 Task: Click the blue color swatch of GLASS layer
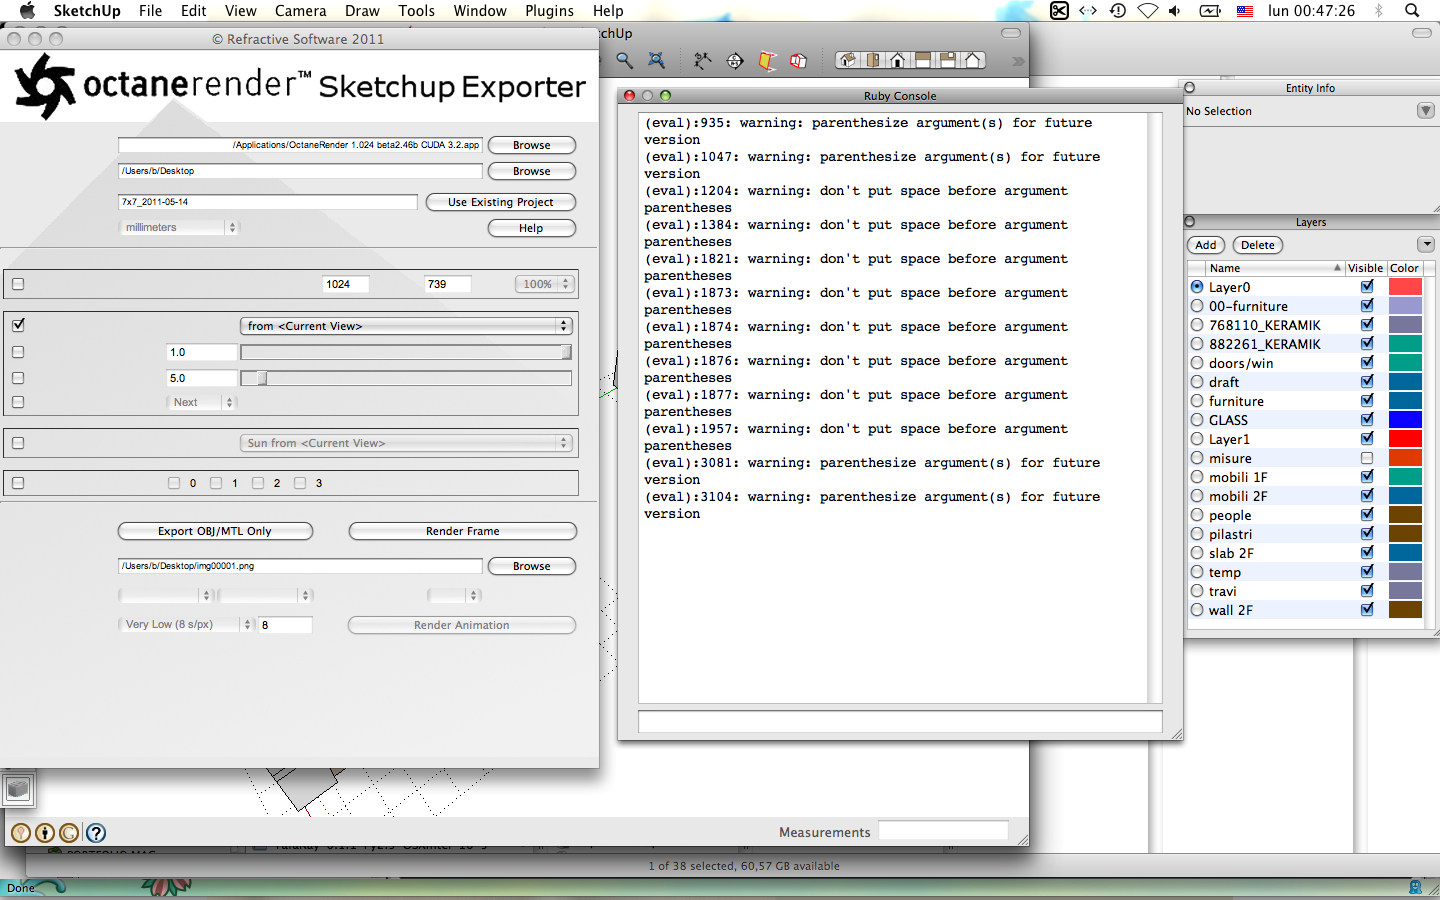tap(1405, 420)
